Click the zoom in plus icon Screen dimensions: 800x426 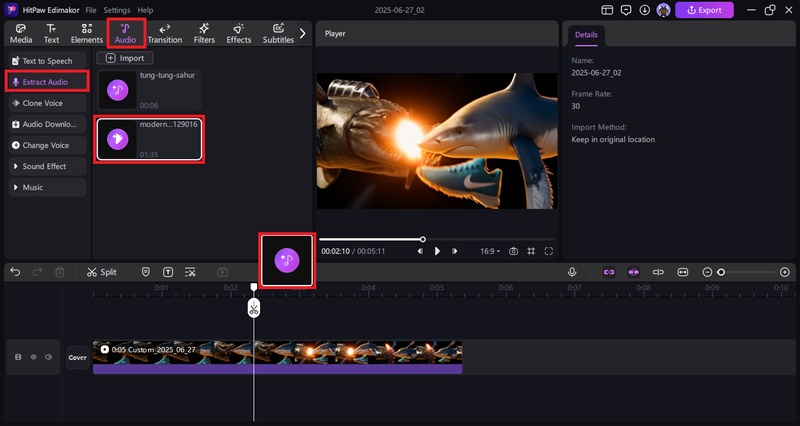click(x=785, y=272)
